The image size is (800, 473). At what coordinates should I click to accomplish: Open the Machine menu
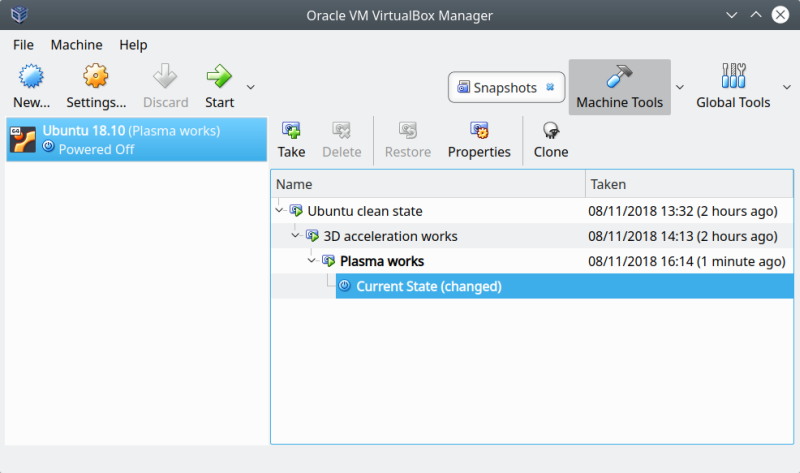coord(76,45)
